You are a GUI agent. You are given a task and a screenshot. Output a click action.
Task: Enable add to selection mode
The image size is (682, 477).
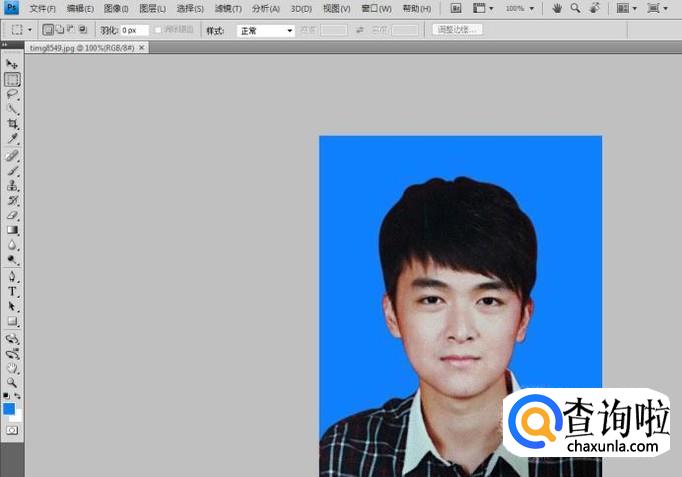click(60, 30)
